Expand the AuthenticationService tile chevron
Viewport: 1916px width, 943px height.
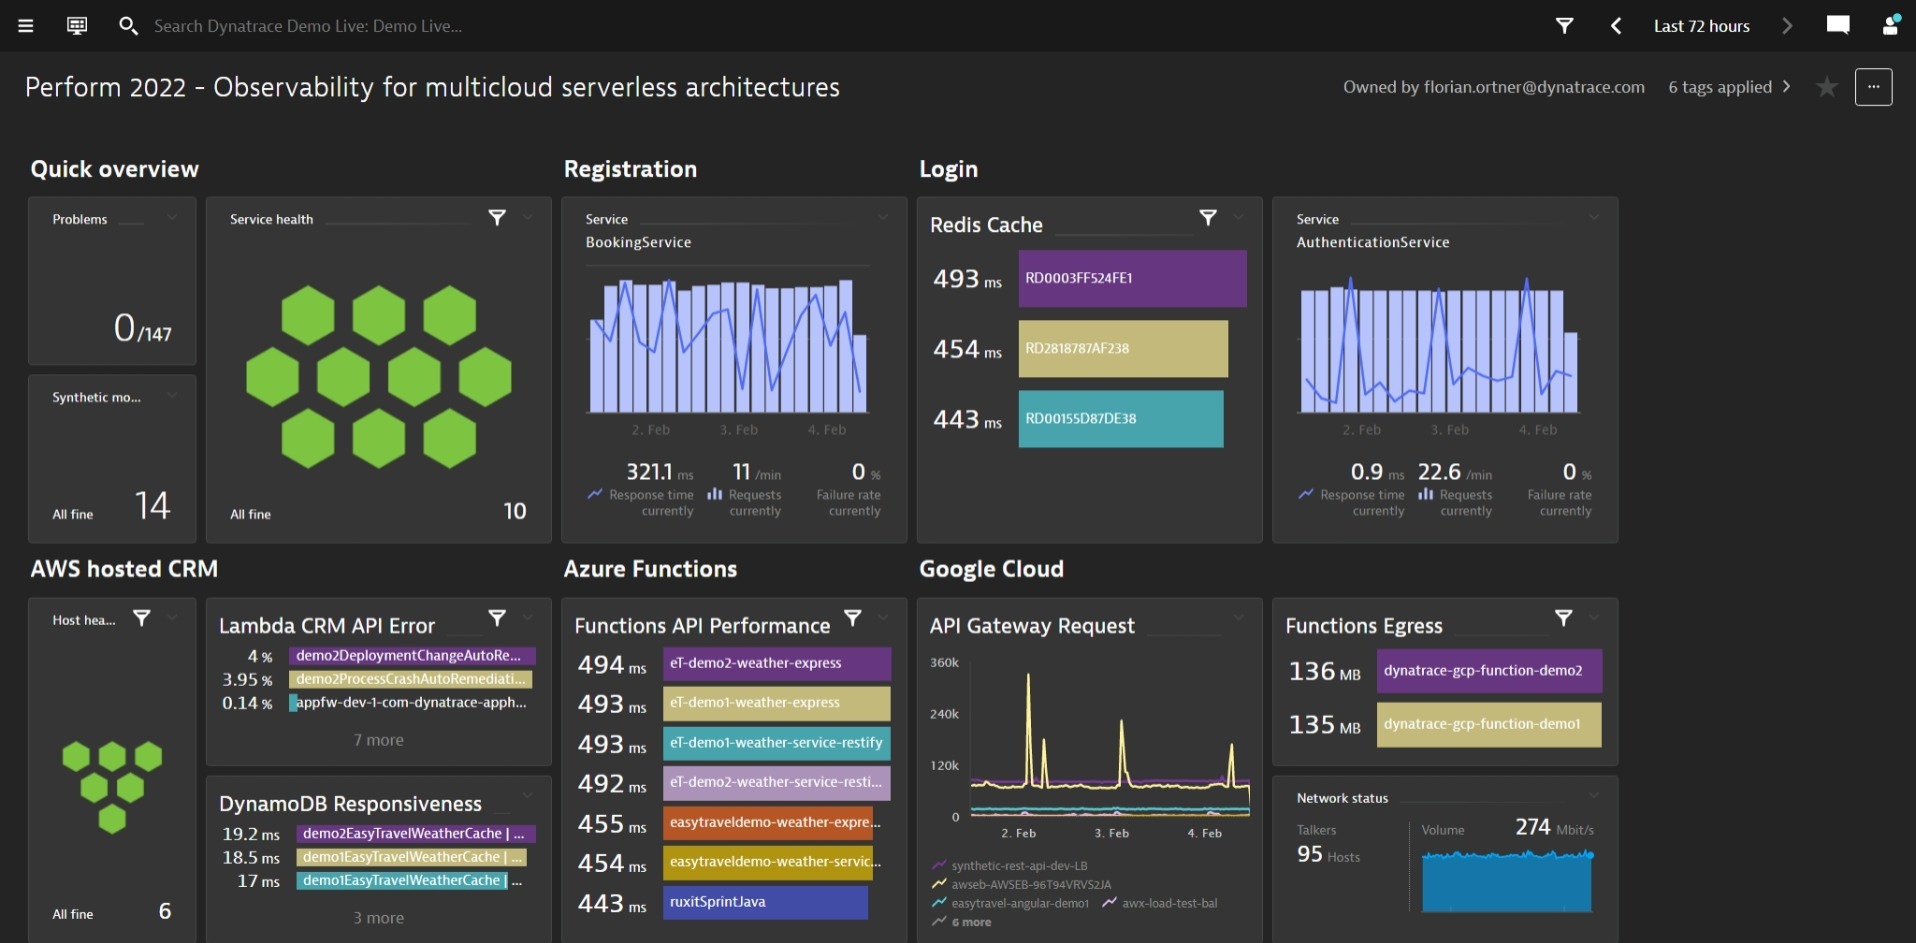(x=1594, y=217)
